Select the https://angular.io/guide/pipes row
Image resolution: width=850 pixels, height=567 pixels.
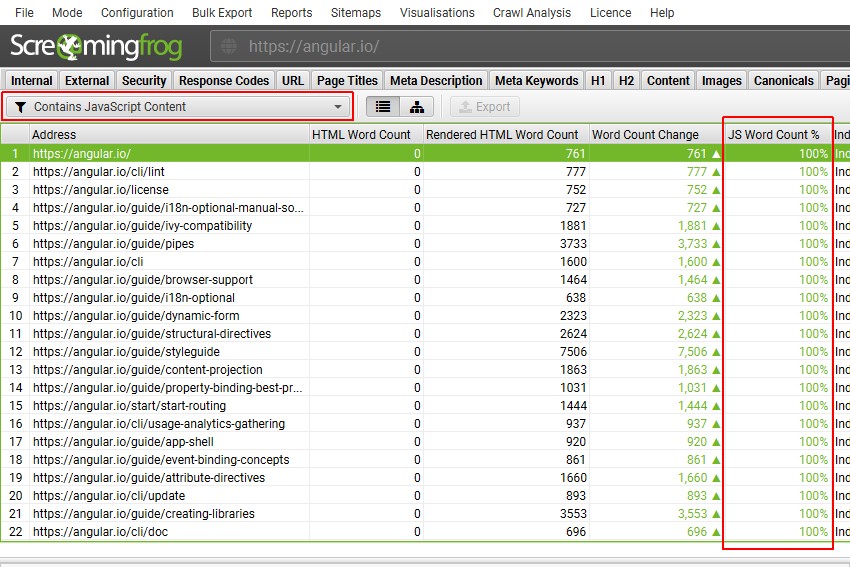tap(114, 244)
